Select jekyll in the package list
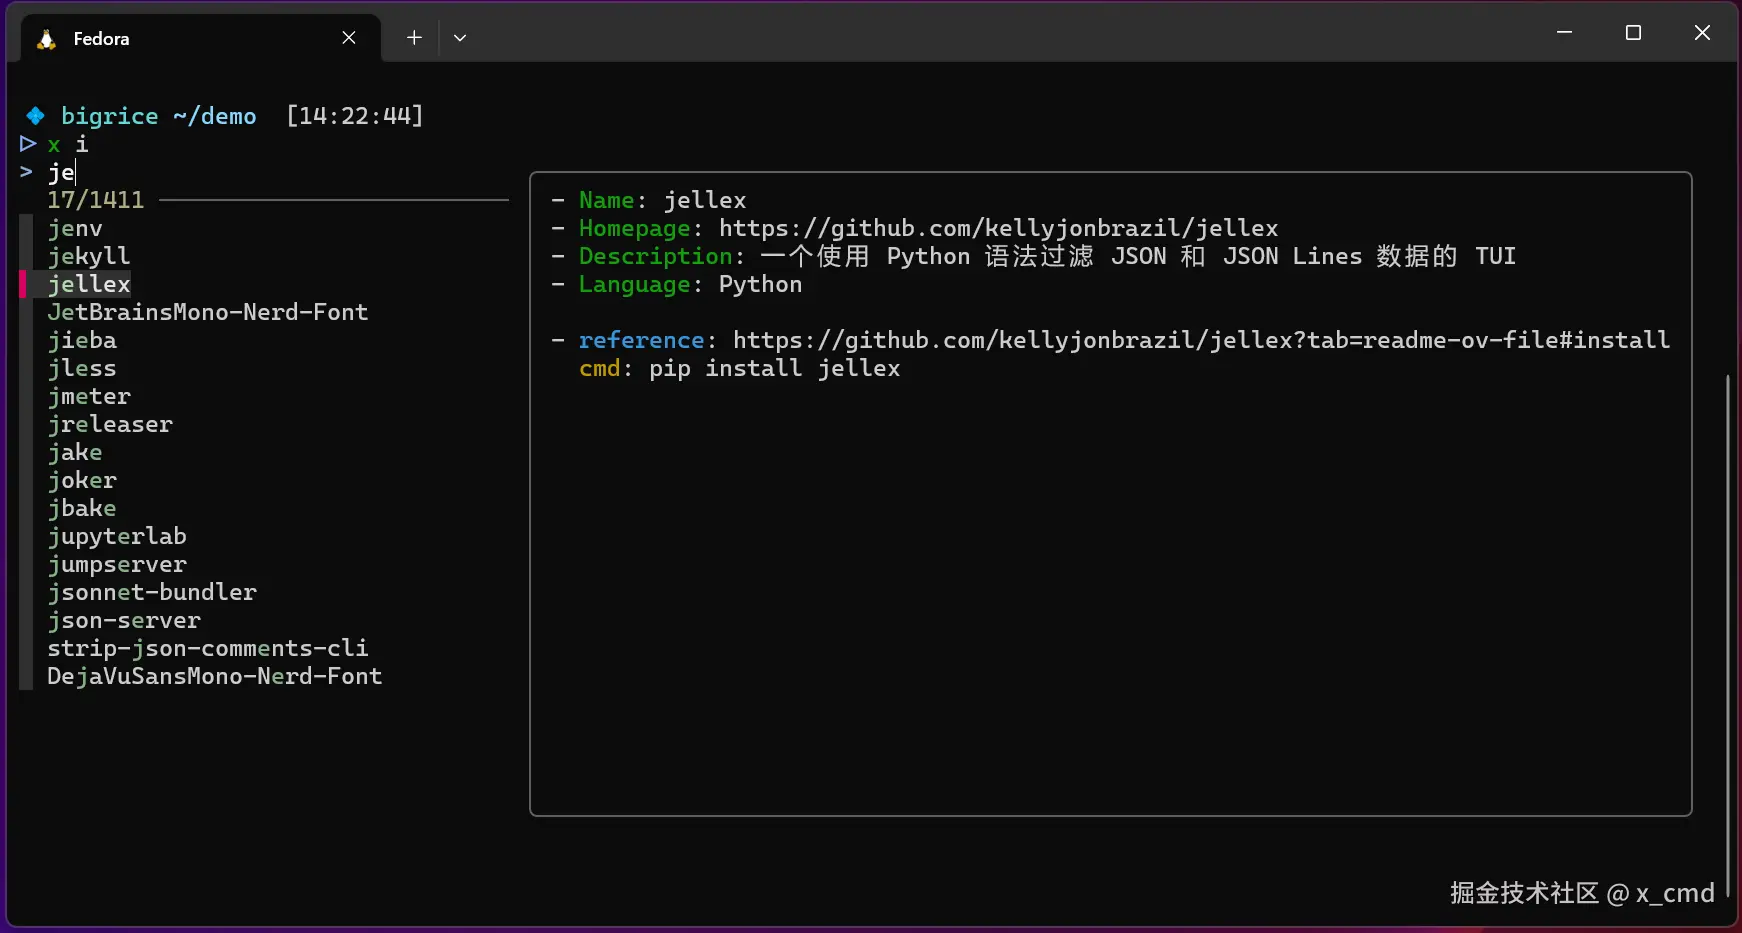This screenshot has height=933, width=1742. coord(89,257)
